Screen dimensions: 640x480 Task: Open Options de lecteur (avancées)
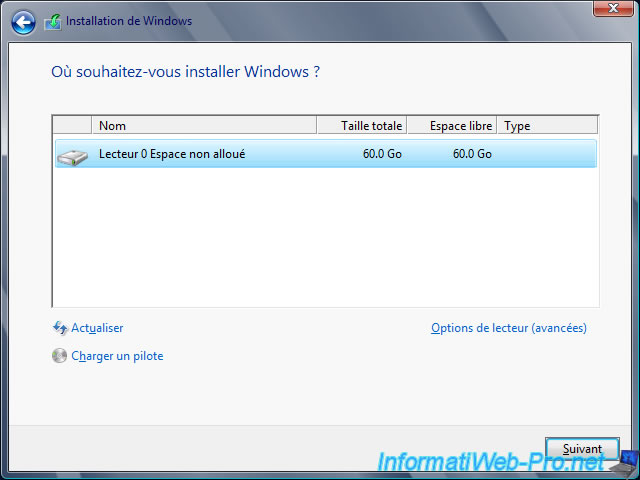509,328
